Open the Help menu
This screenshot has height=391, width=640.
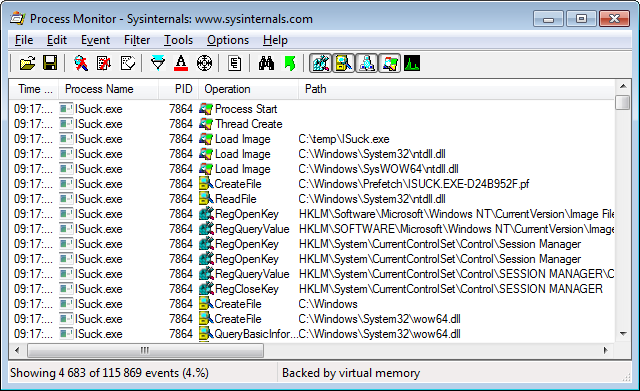pos(275,40)
